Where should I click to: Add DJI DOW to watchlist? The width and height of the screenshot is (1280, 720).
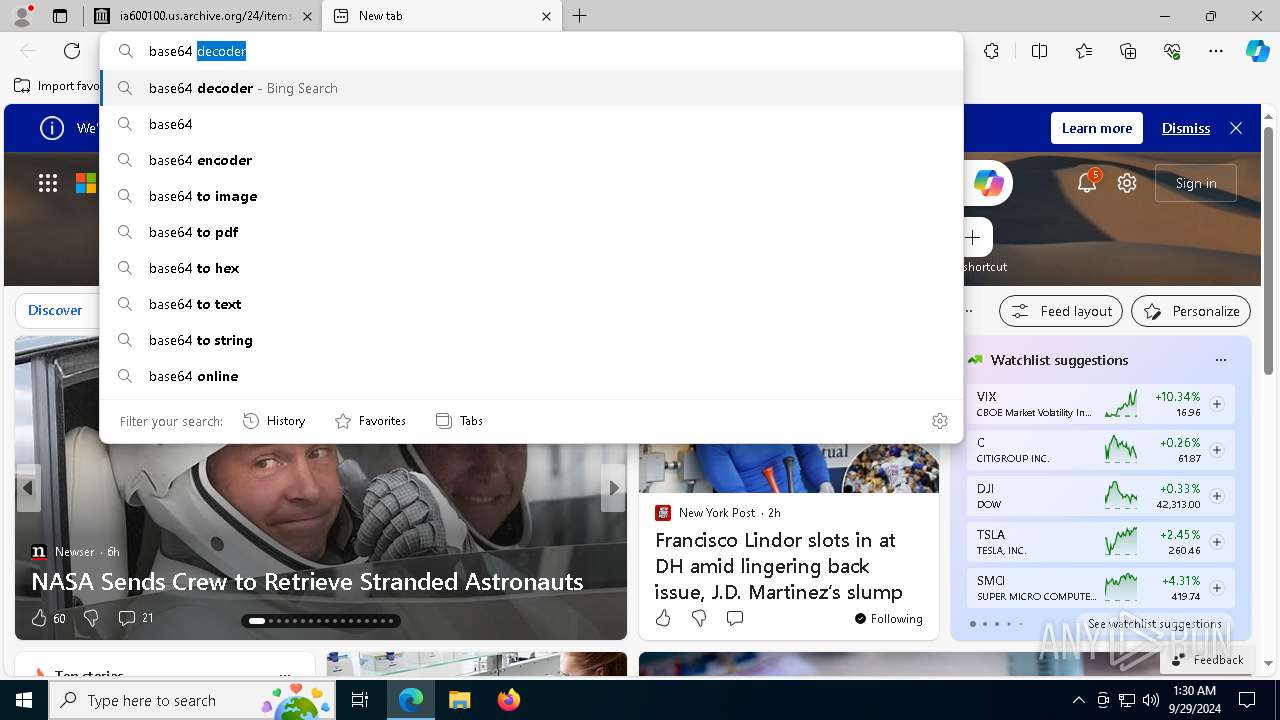(1217, 496)
